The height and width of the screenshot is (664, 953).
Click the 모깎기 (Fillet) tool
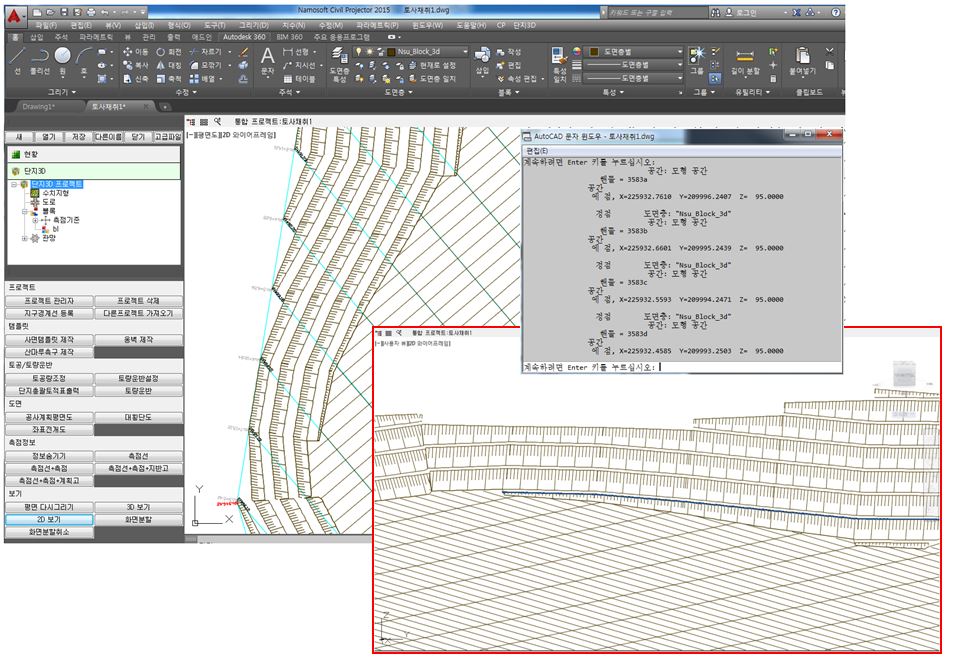pos(205,65)
